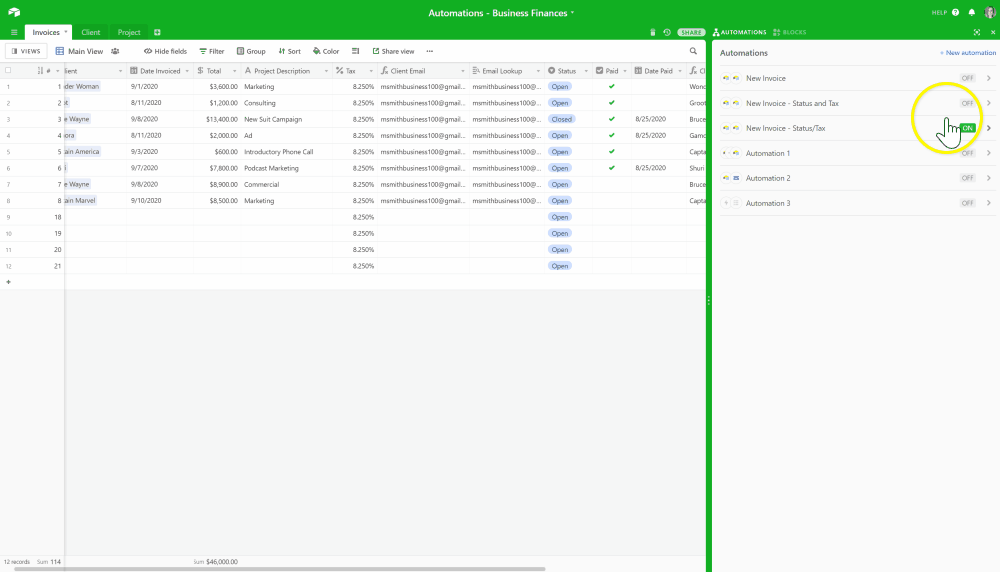This screenshot has width=1000, height=572.
Task: Open the Date Invoiced column dropdown
Action: 187,71
